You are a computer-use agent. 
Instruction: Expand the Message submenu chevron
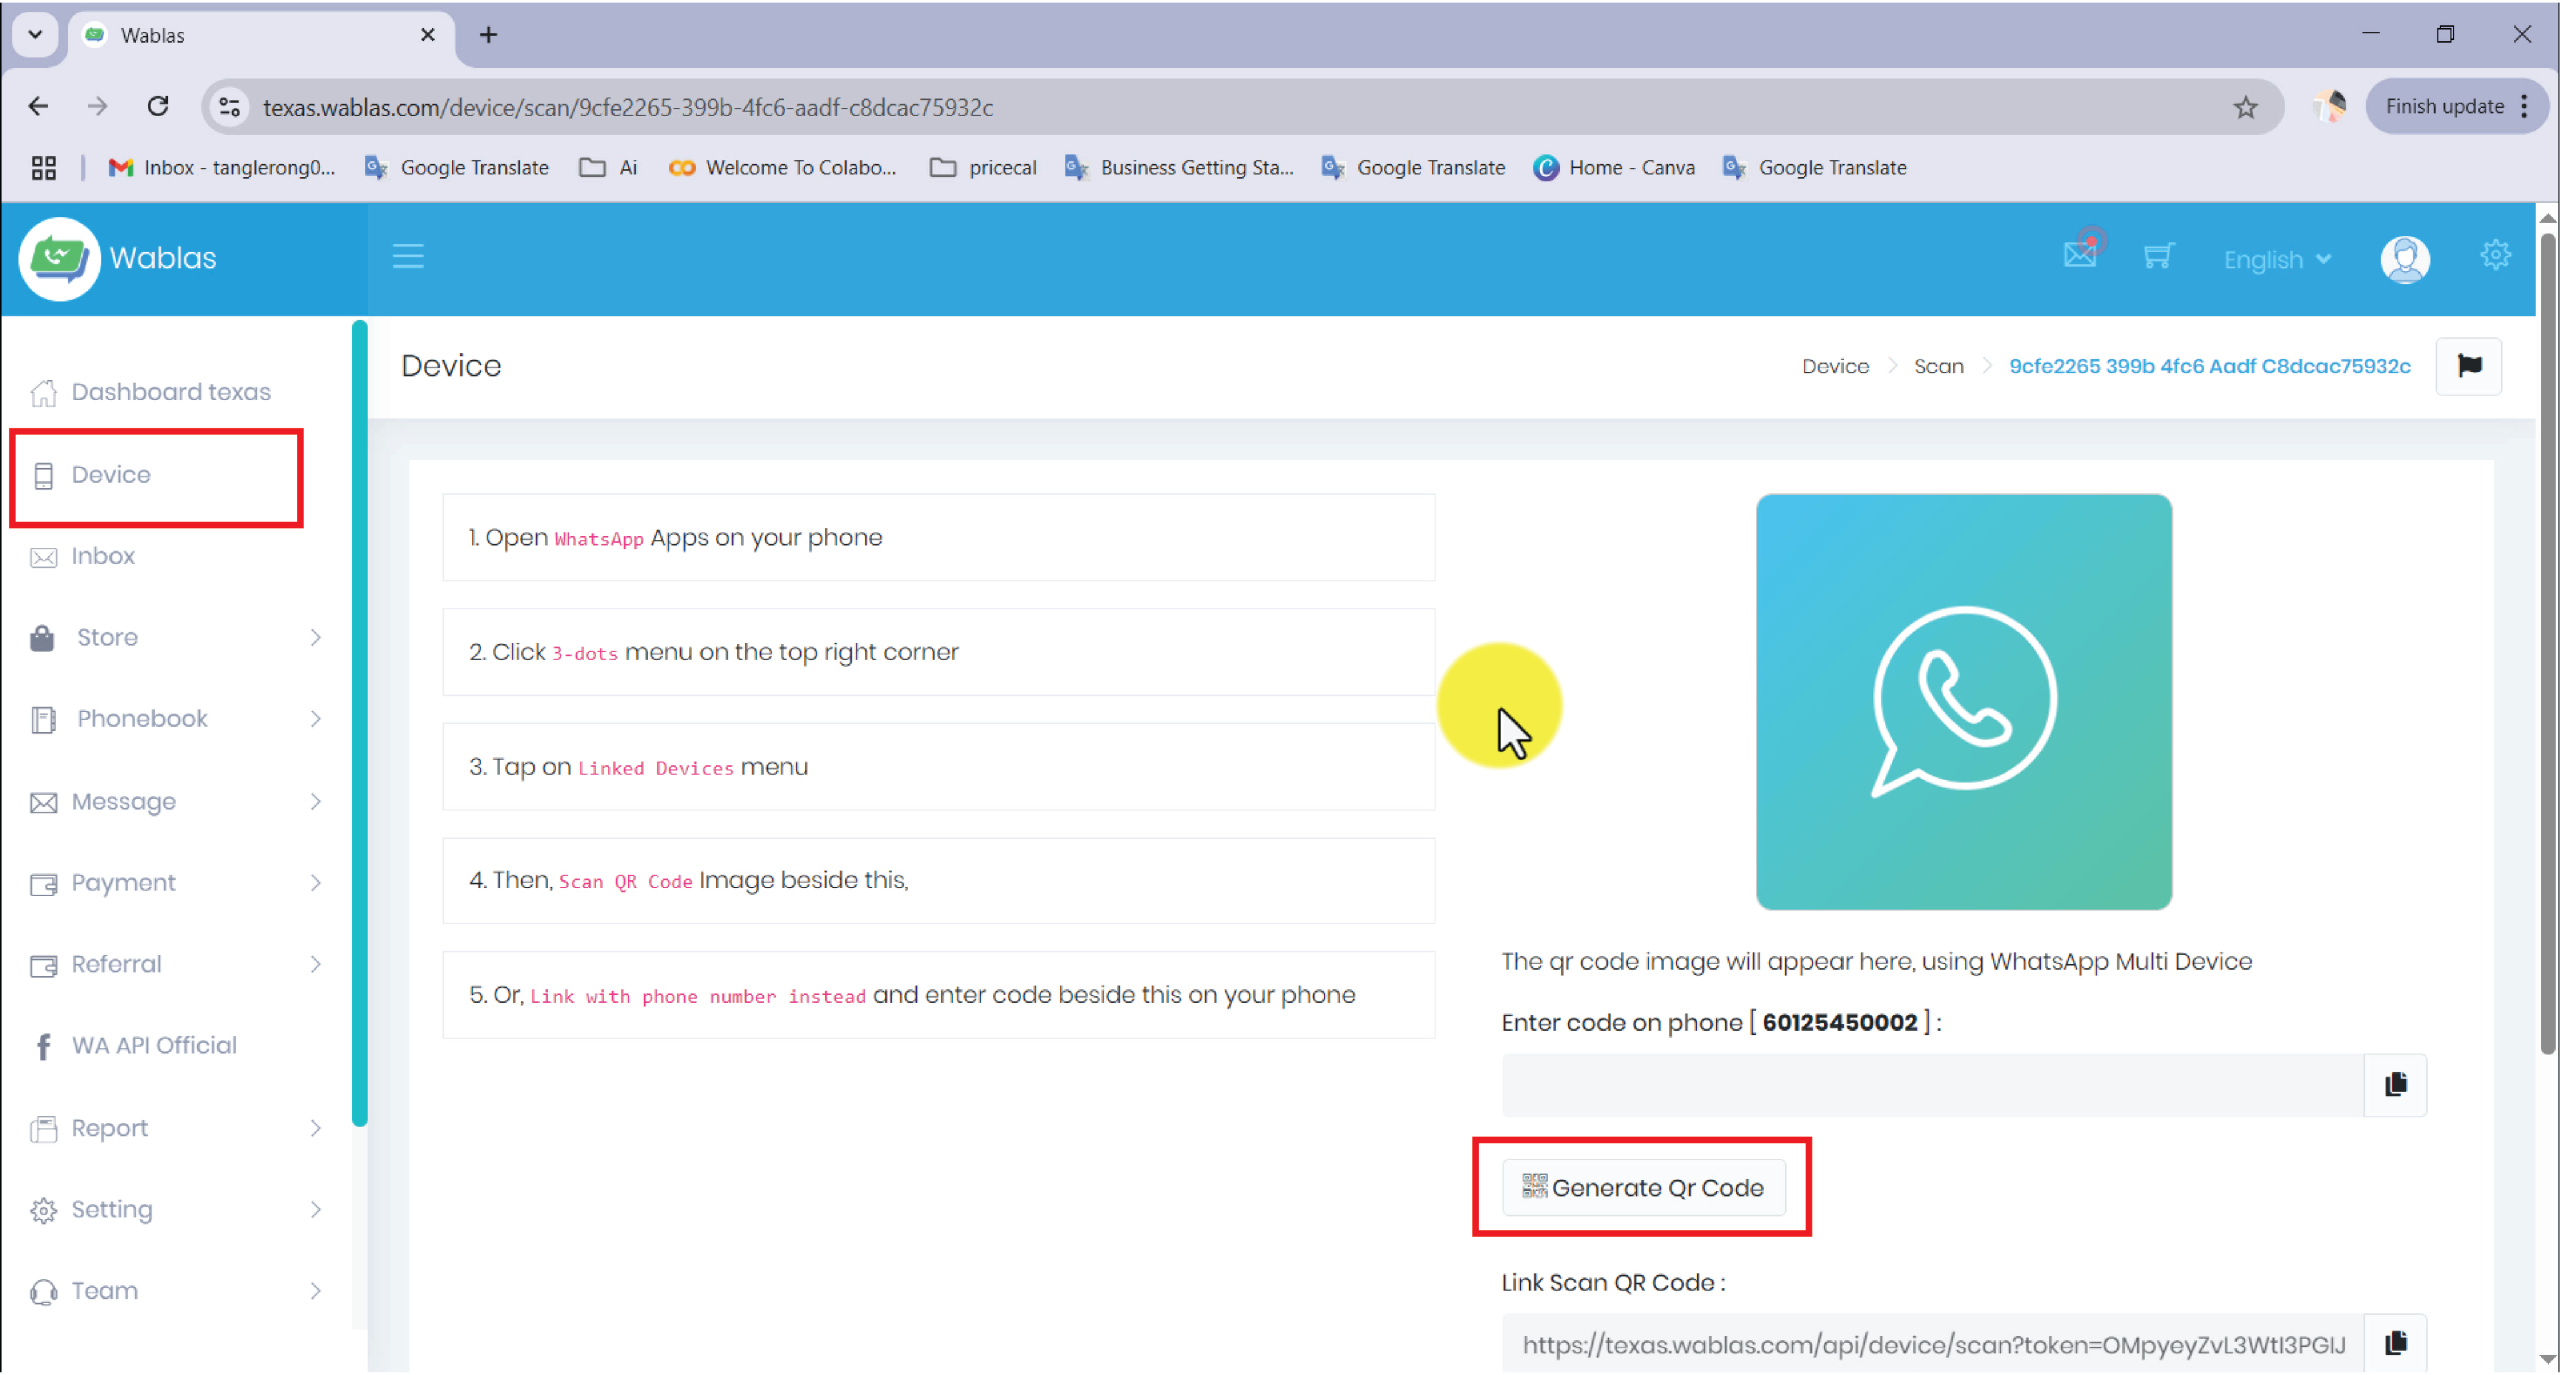coord(315,802)
